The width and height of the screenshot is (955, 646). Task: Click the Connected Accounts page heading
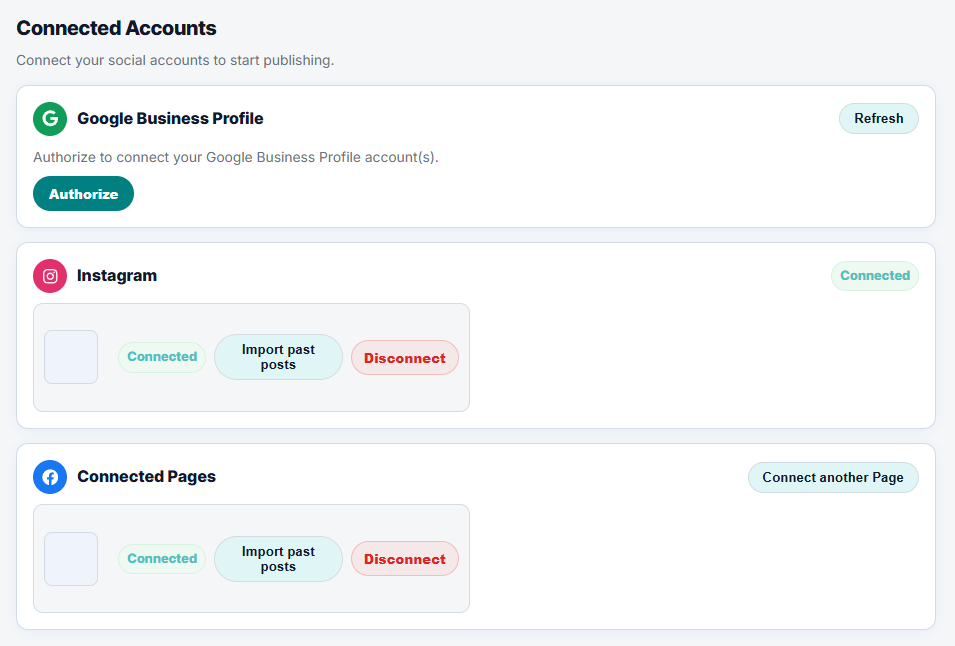tap(116, 28)
